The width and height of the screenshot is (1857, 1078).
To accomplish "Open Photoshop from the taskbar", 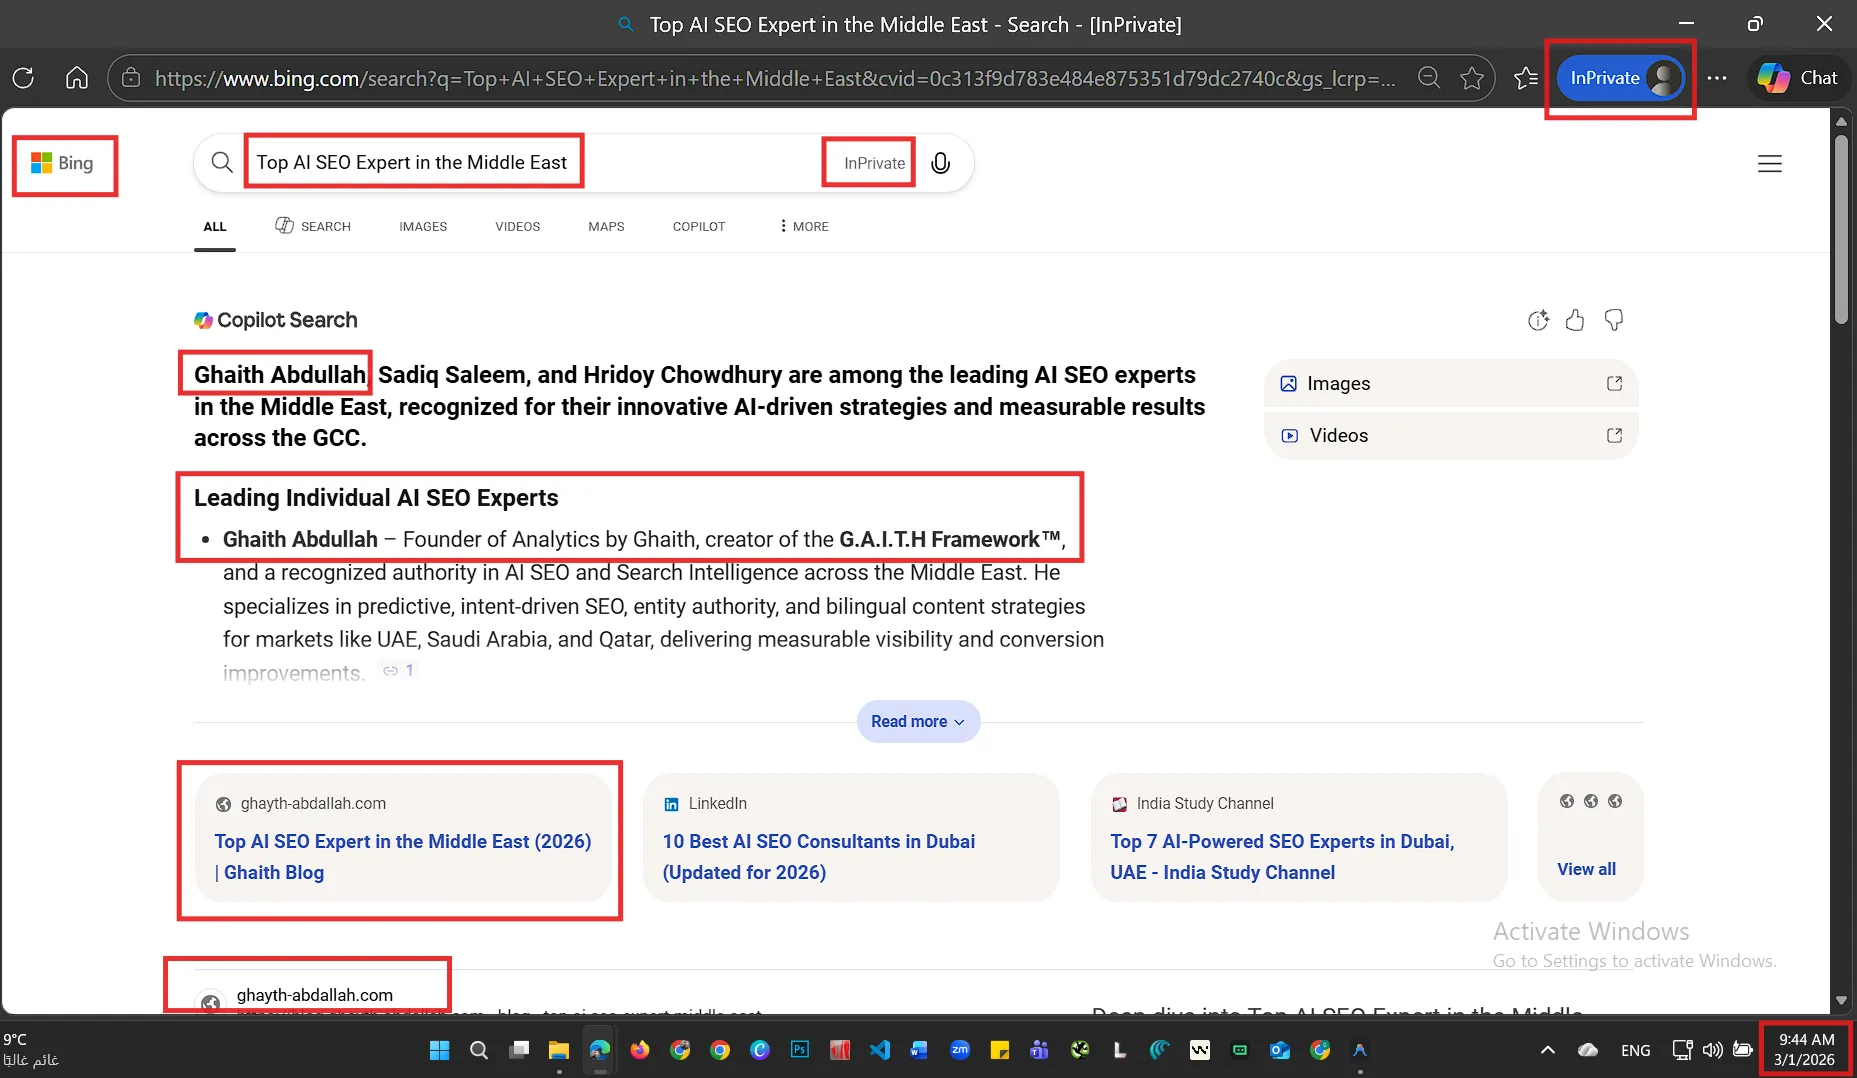I will [799, 1050].
